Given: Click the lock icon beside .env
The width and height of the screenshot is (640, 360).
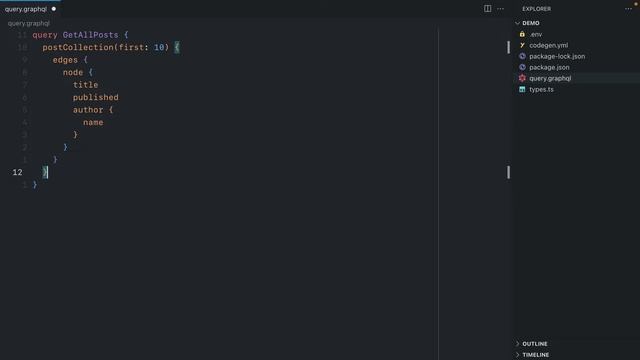Looking at the screenshot, I should (x=522, y=34).
